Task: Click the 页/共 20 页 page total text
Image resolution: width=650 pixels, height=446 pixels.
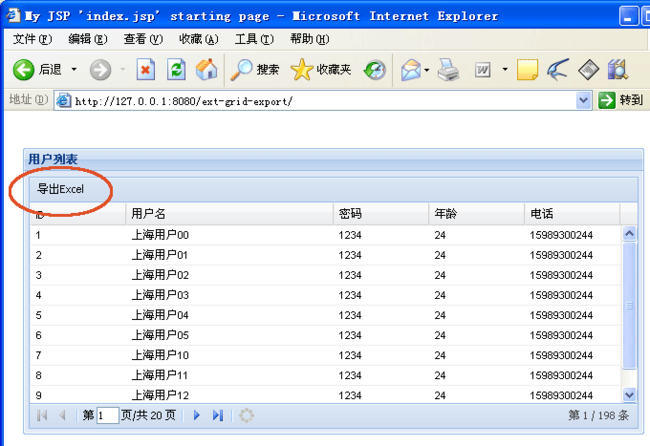Action: [x=148, y=415]
